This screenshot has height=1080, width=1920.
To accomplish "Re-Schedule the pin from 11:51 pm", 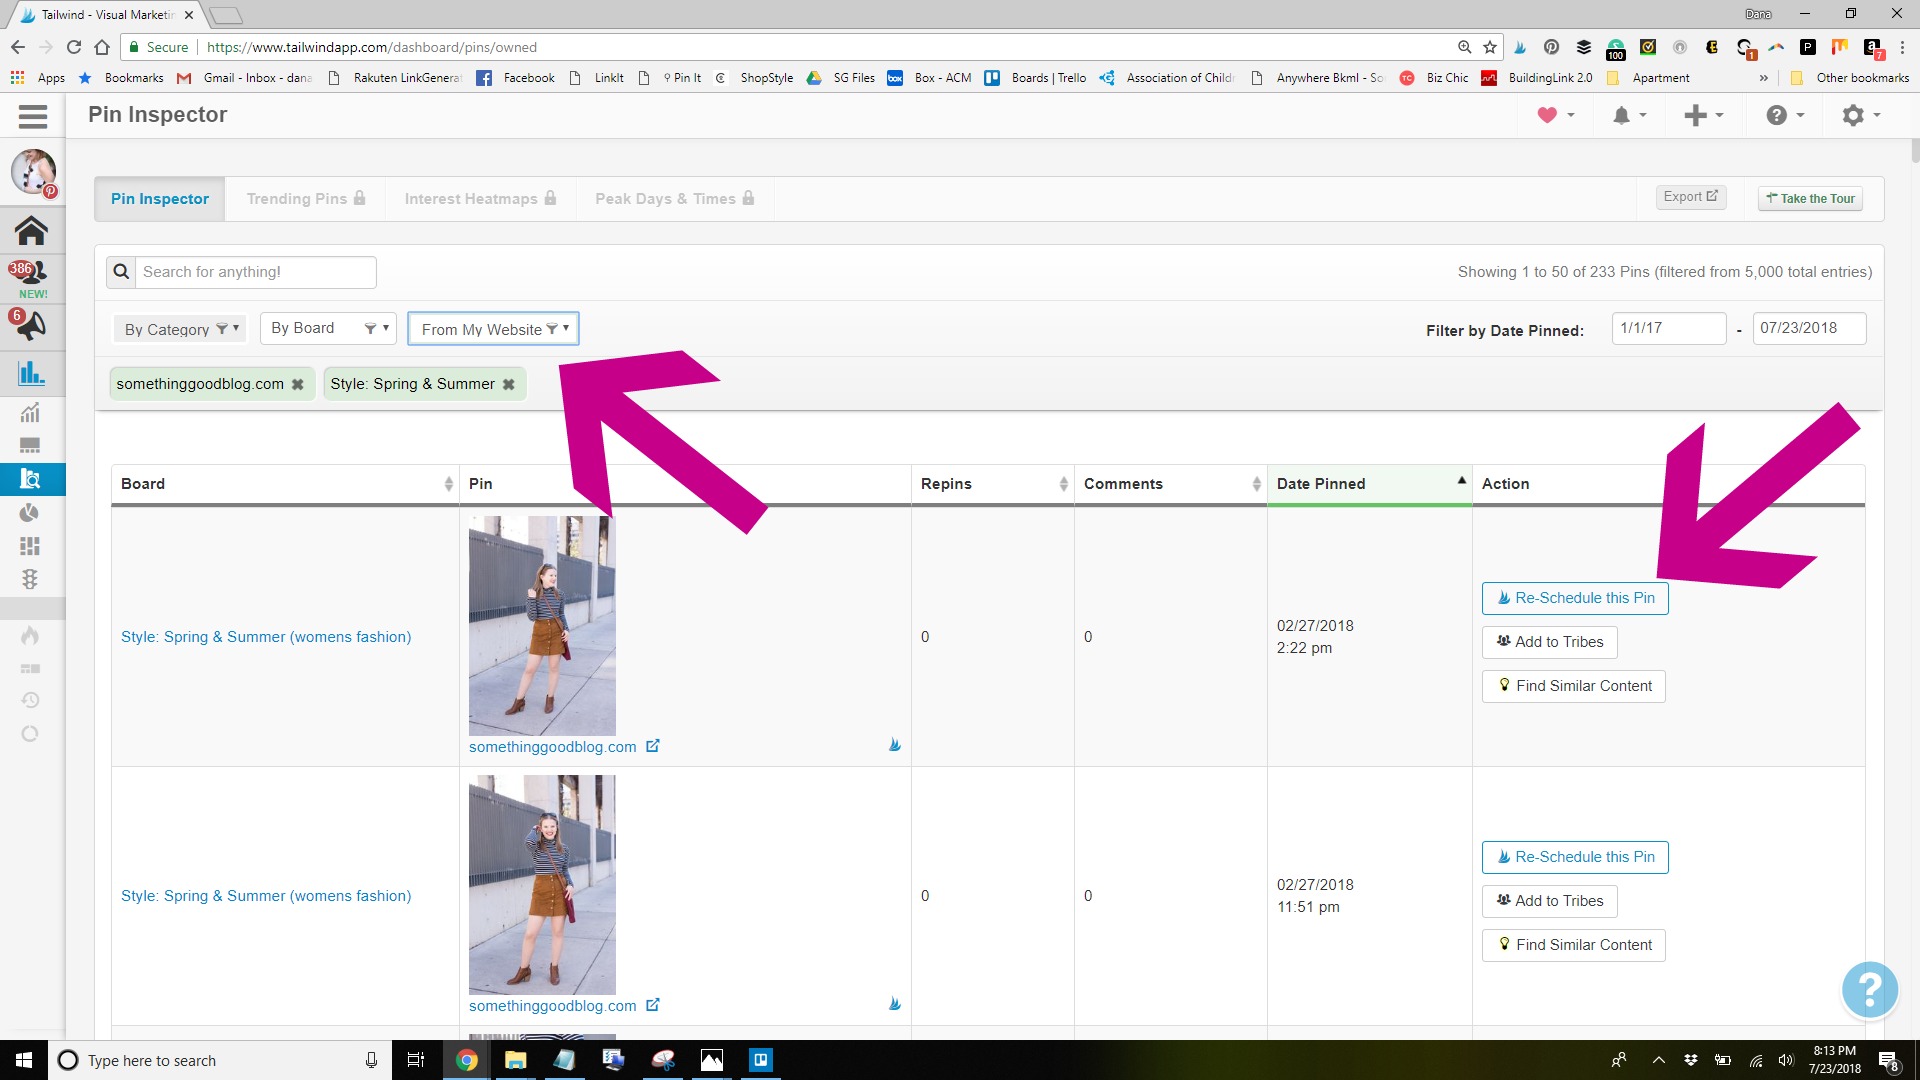I will point(1575,857).
